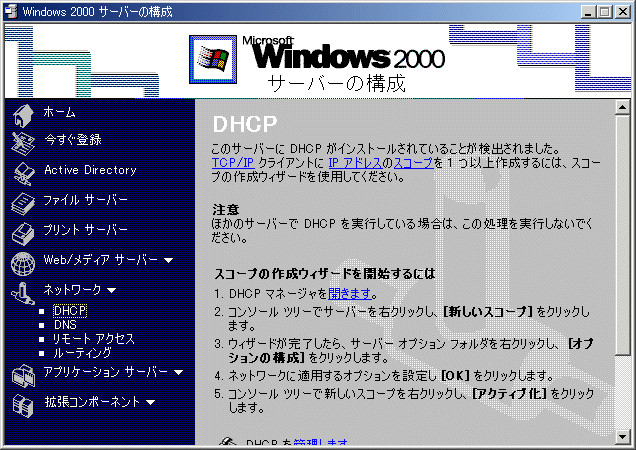
Task: Maximize the server configuration window
Action: point(604,12)
